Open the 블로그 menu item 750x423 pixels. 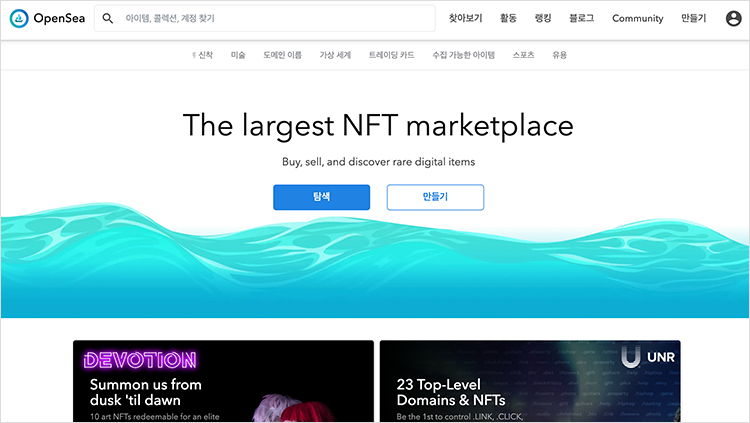pos(581,19)
